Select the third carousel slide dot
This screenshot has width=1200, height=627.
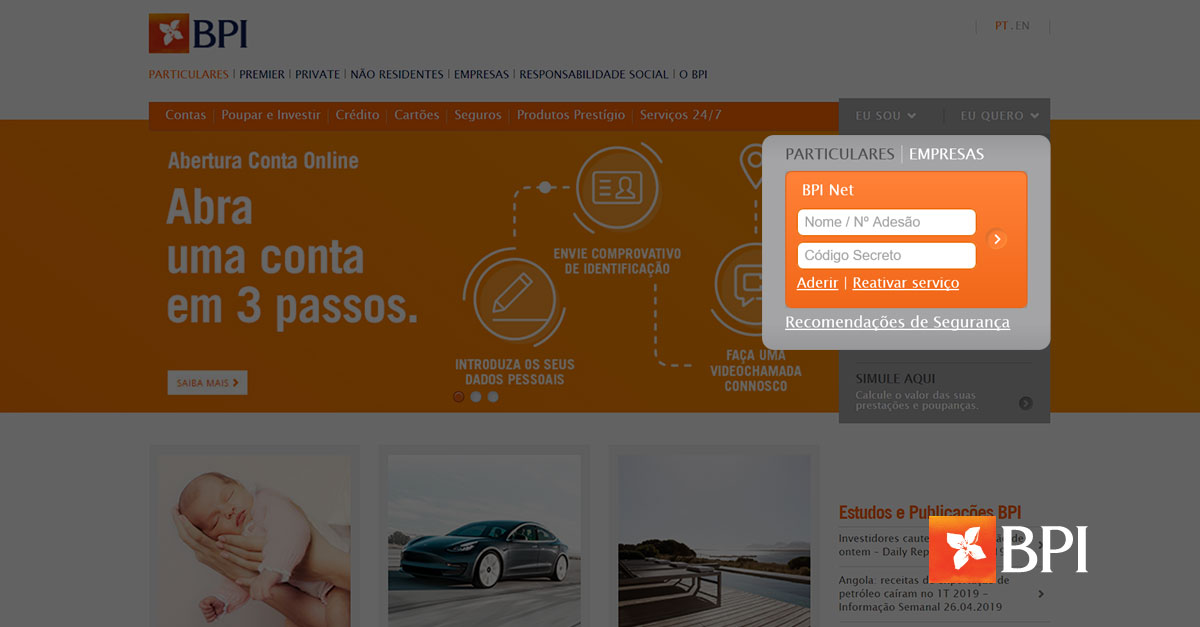492,397
